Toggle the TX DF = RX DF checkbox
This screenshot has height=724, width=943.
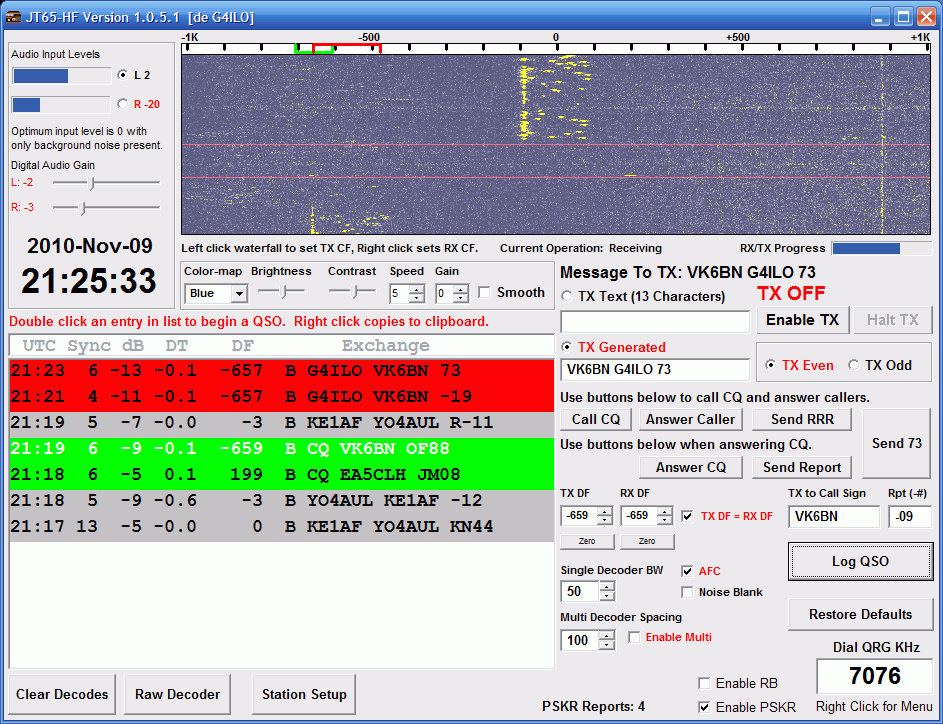[687, 516]
